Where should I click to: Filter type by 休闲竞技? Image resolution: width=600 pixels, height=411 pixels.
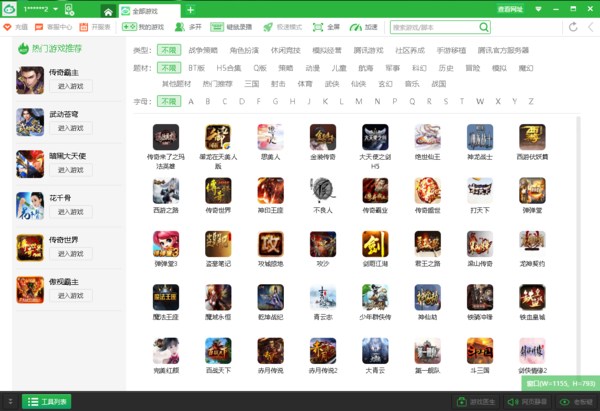tap(285, 50)
